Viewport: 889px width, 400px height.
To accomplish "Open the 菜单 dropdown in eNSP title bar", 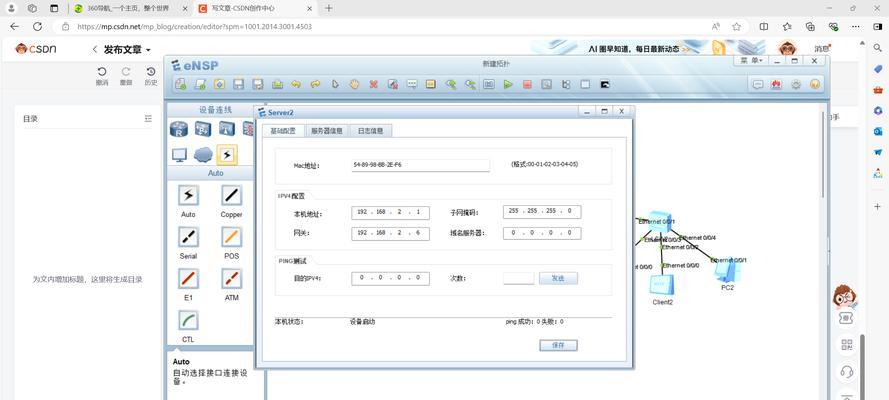I will coord(753,60).
